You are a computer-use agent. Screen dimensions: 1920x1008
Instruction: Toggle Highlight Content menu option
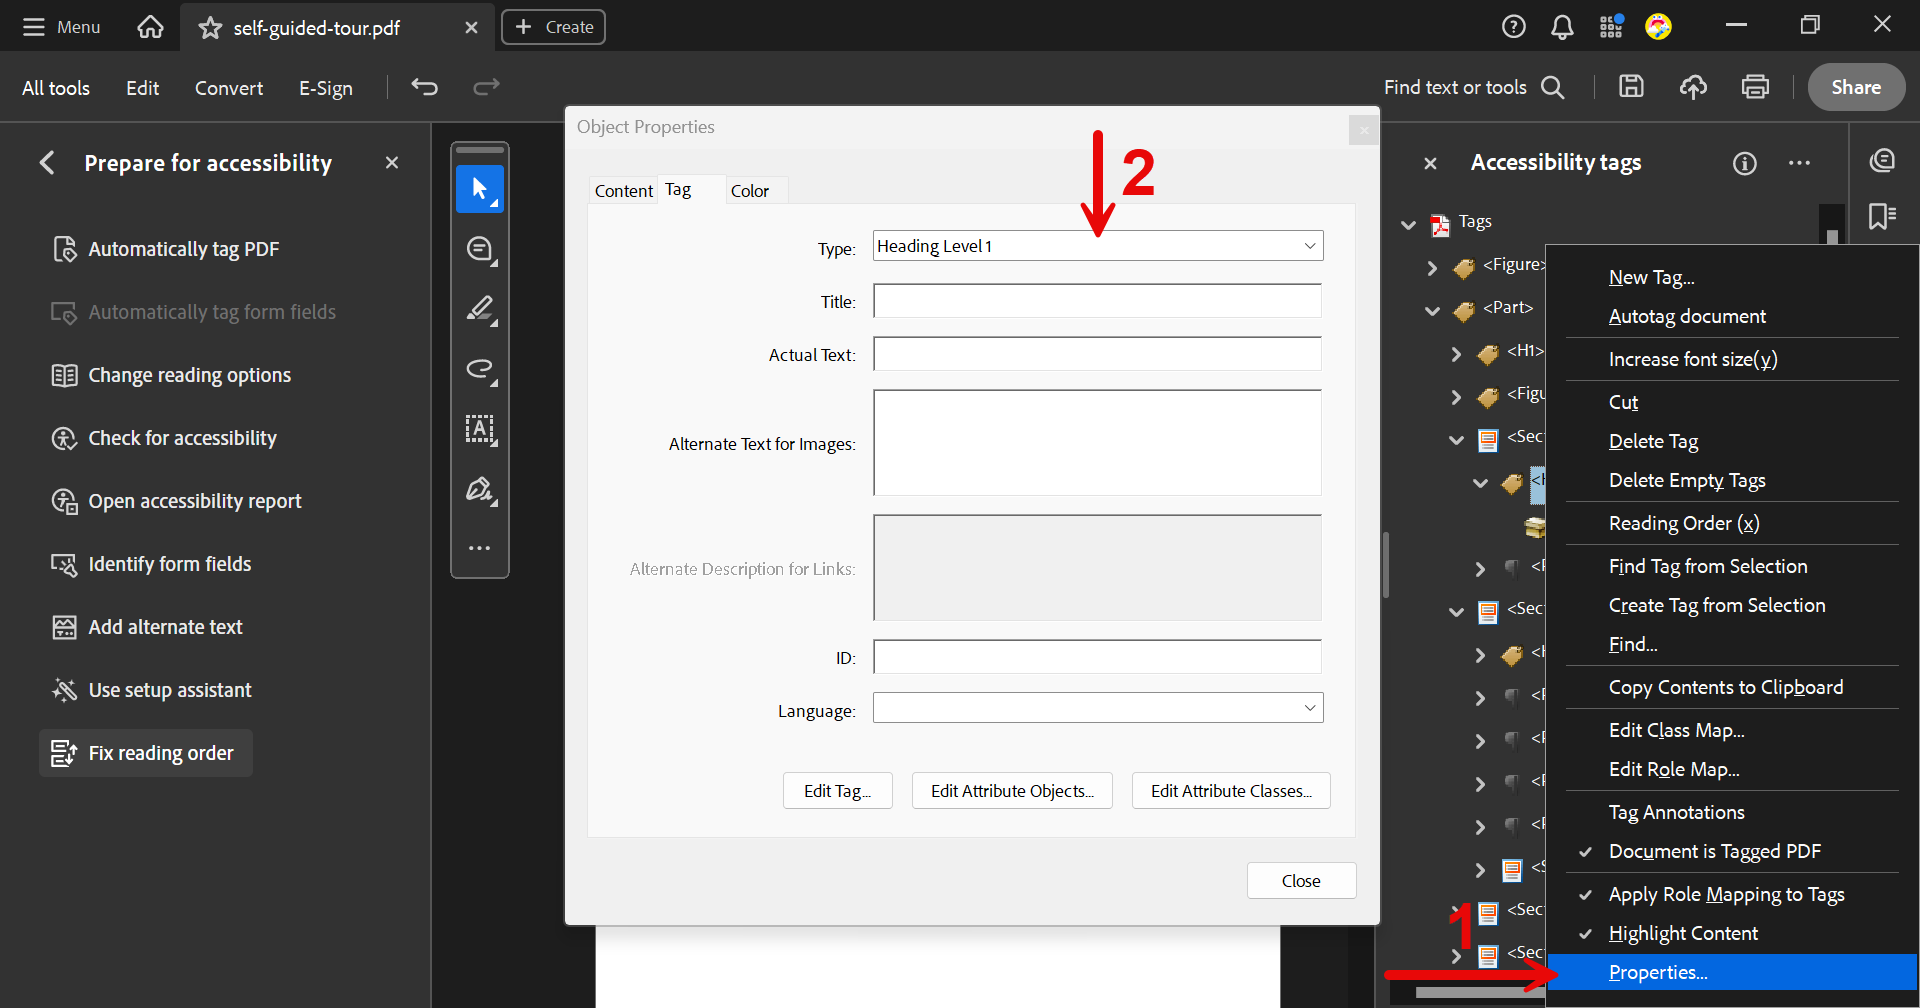coord(1683,933)
